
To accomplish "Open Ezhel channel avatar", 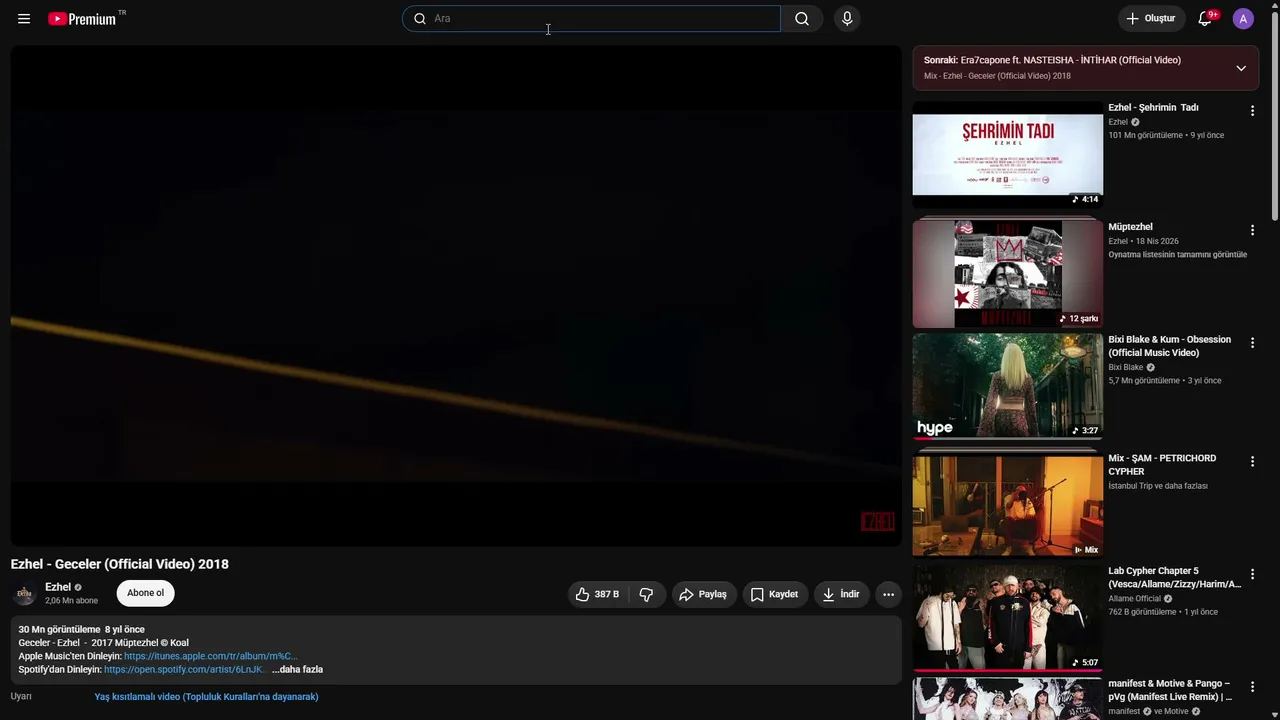I will pos(24,594).
